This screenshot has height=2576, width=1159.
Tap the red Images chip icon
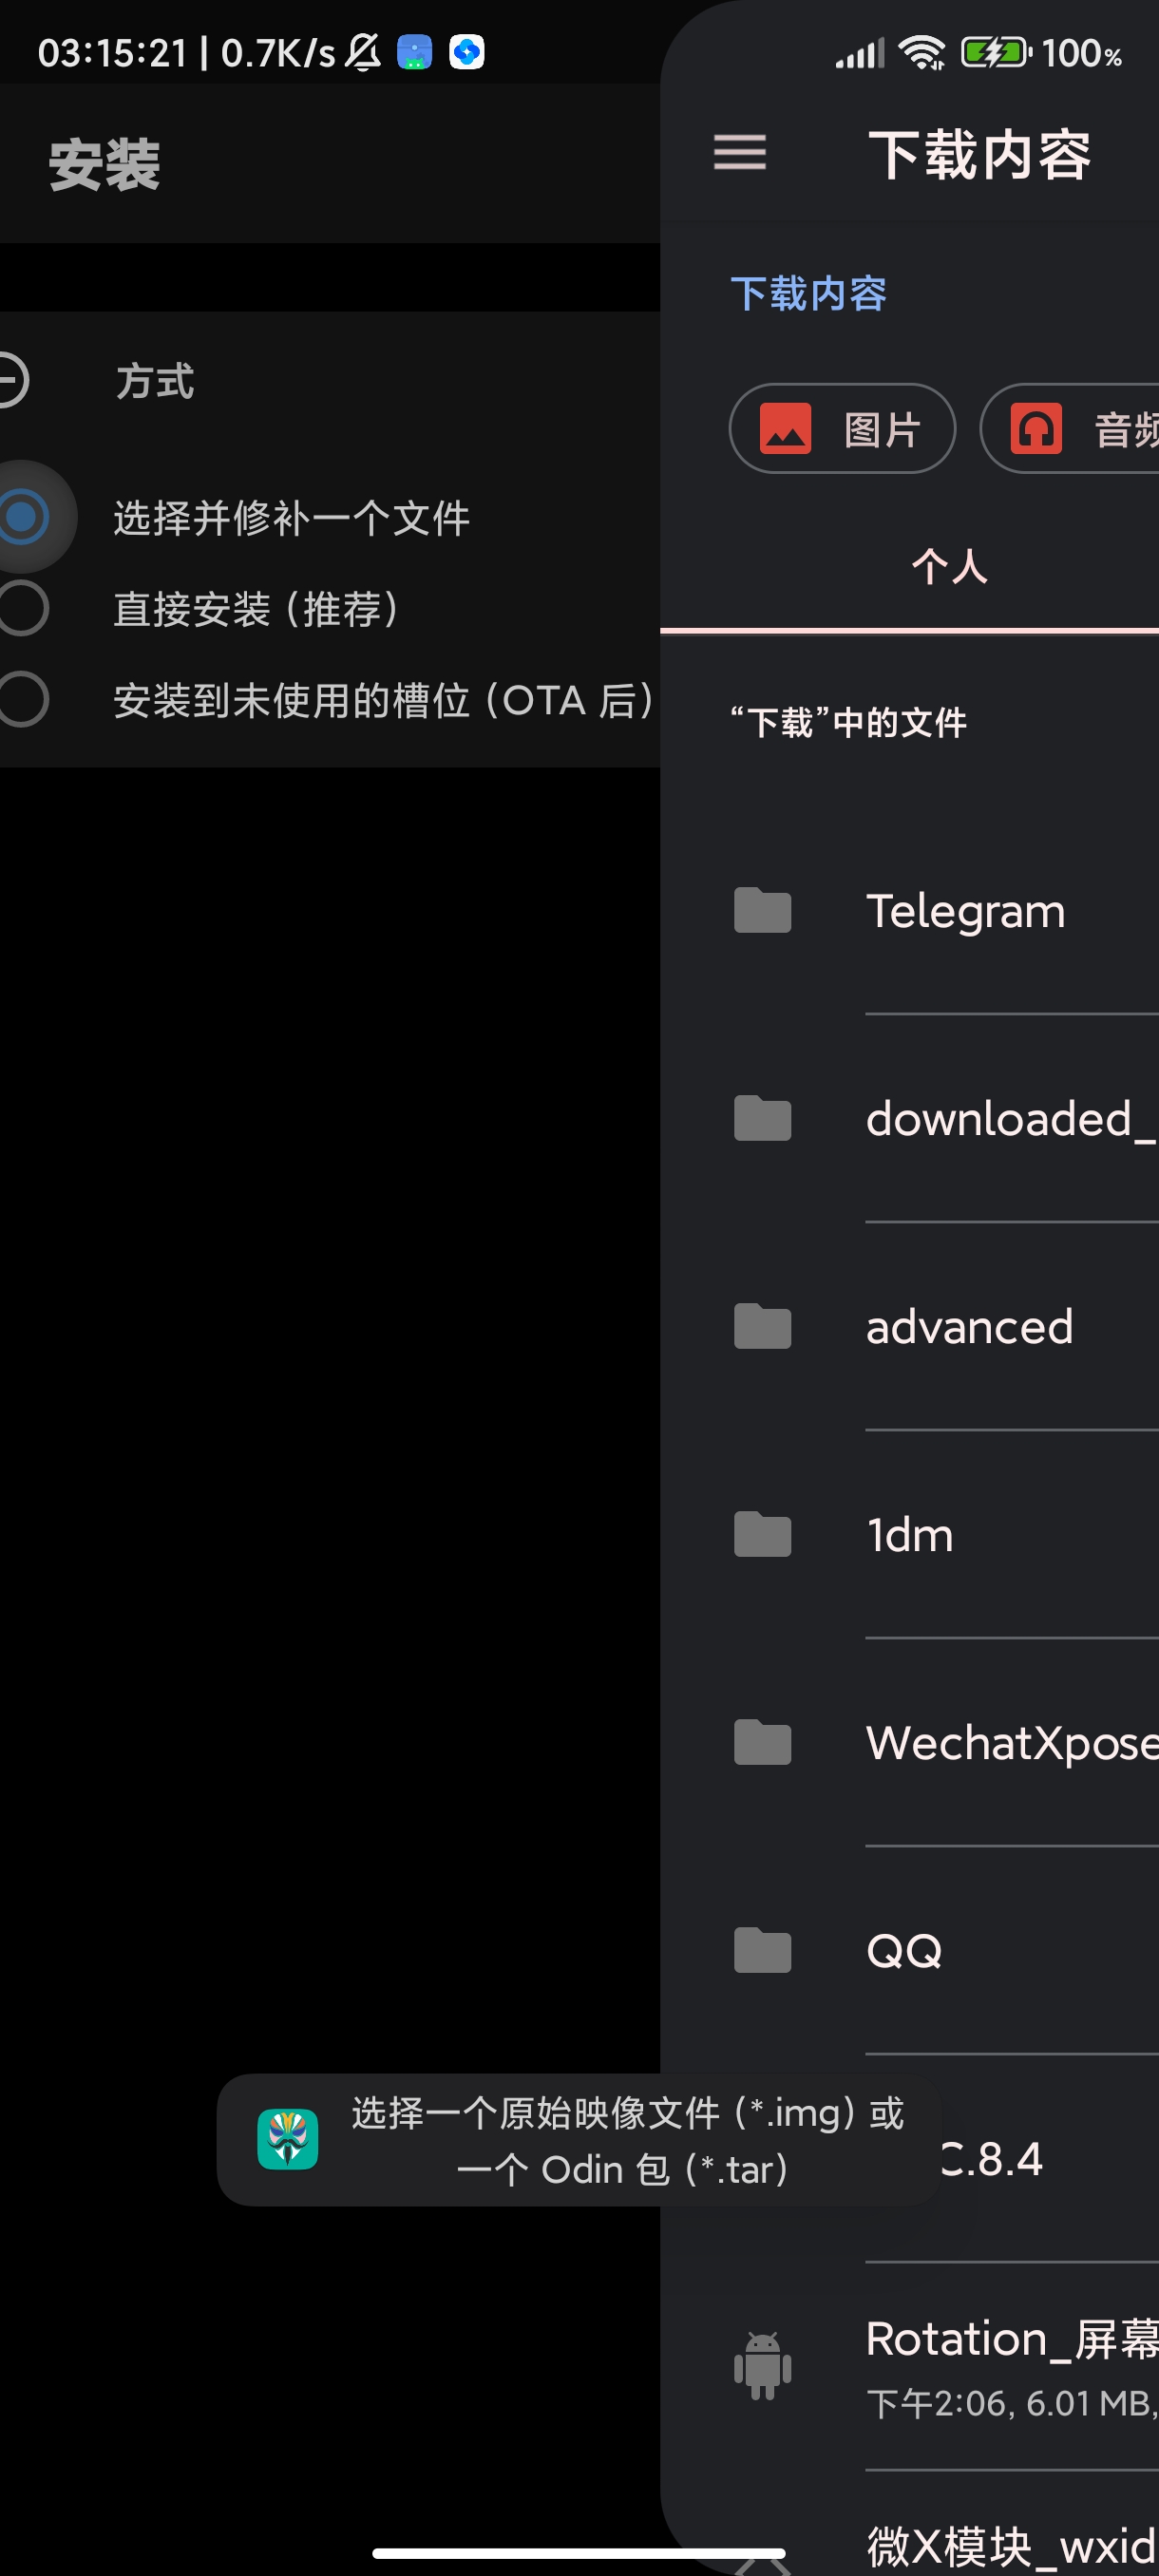pyautogui.click(x=785, y=429)
